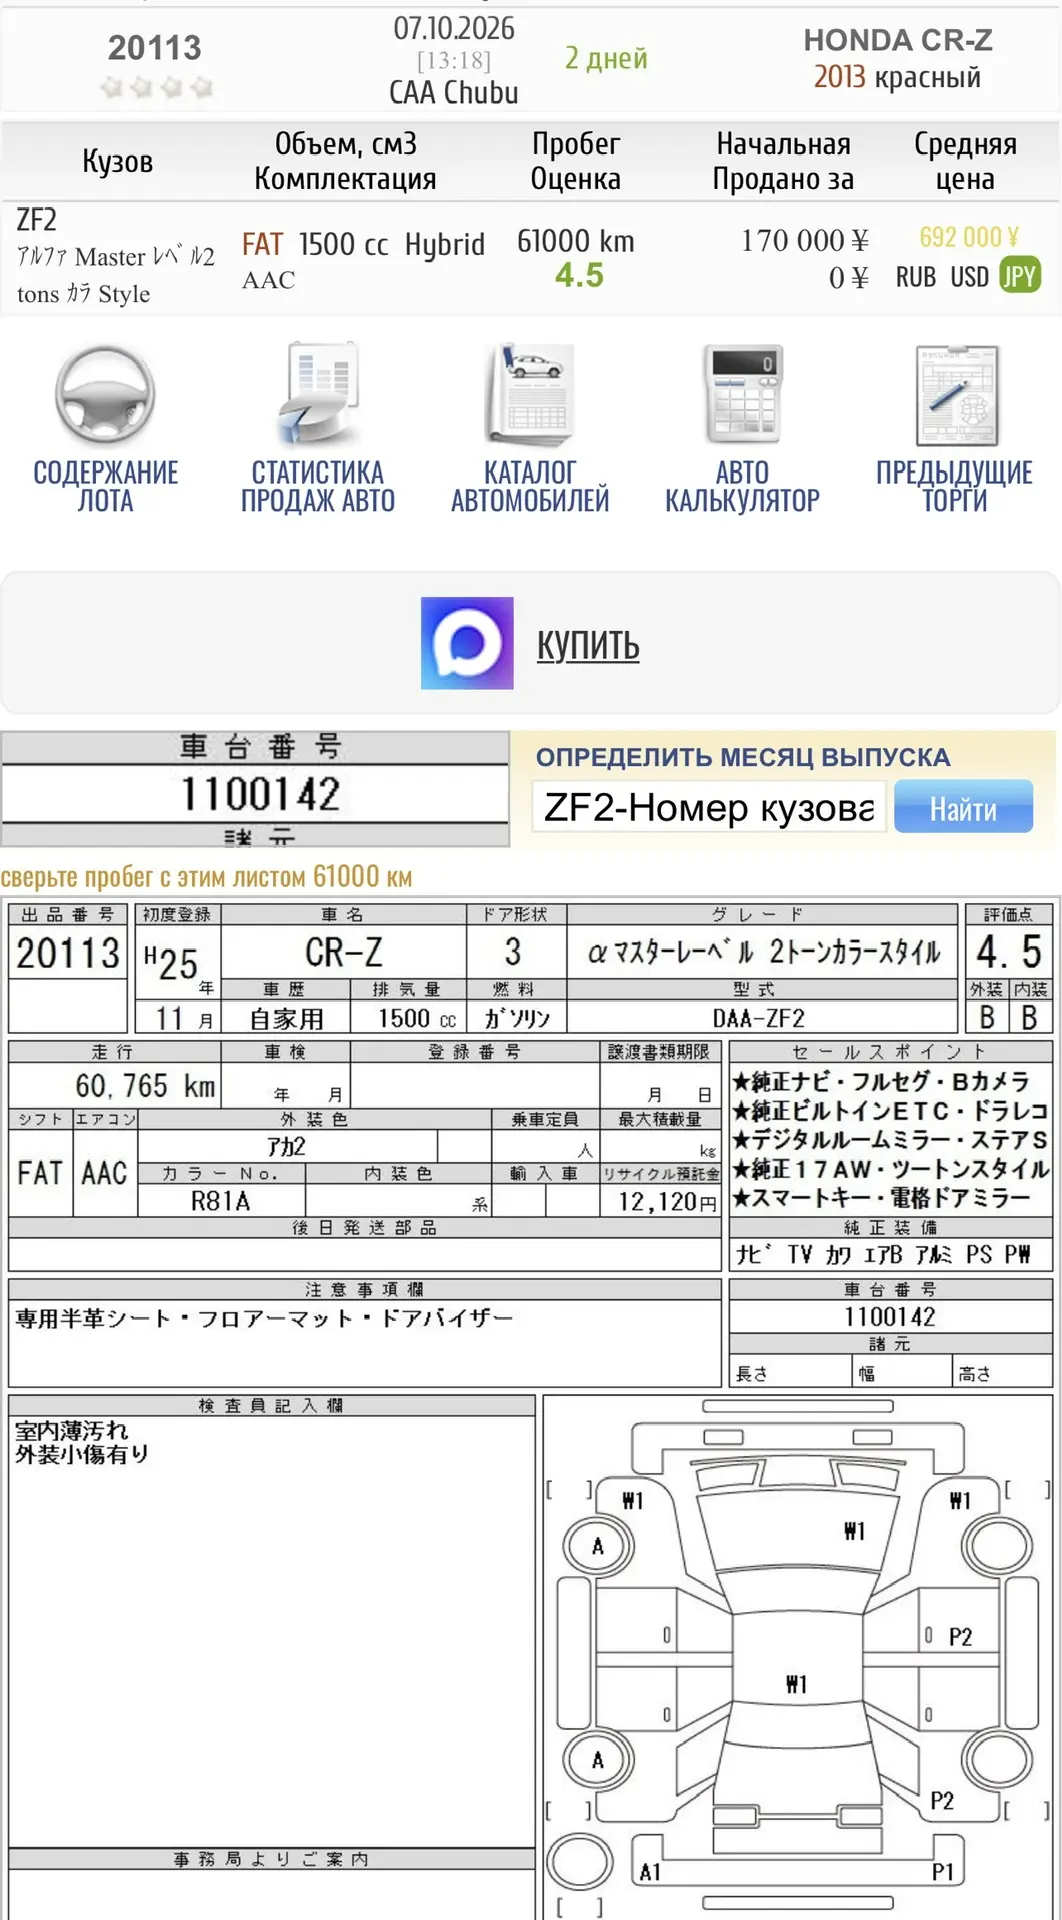Click the 2013 красный text

coord(897,77)
